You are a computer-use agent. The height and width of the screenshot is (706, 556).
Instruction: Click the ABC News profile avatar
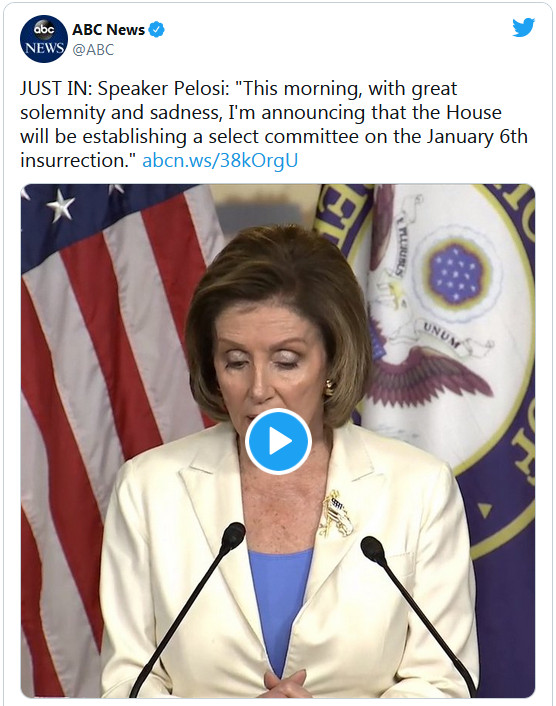[44, 39]
